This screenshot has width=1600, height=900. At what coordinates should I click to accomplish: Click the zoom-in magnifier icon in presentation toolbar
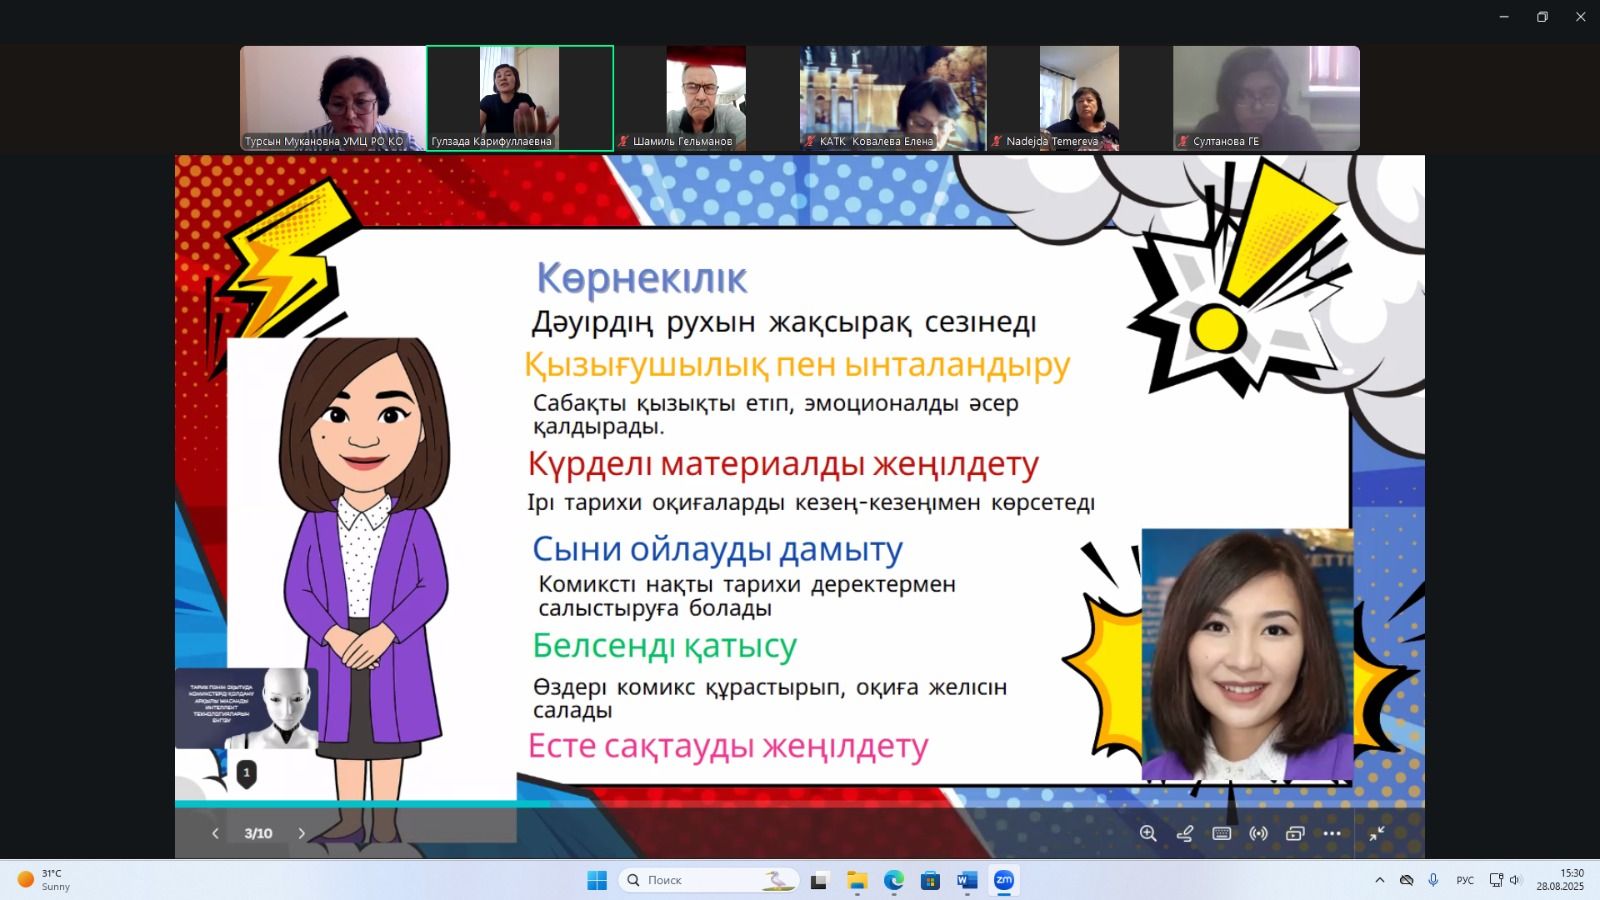coord(1148,833)
